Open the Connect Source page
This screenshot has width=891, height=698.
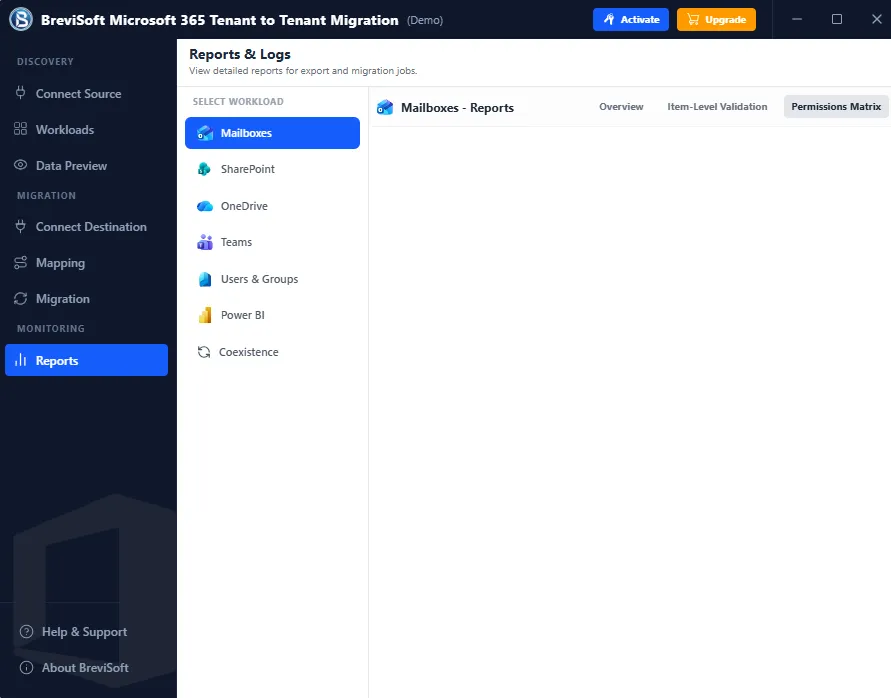(x=86, y=93)
